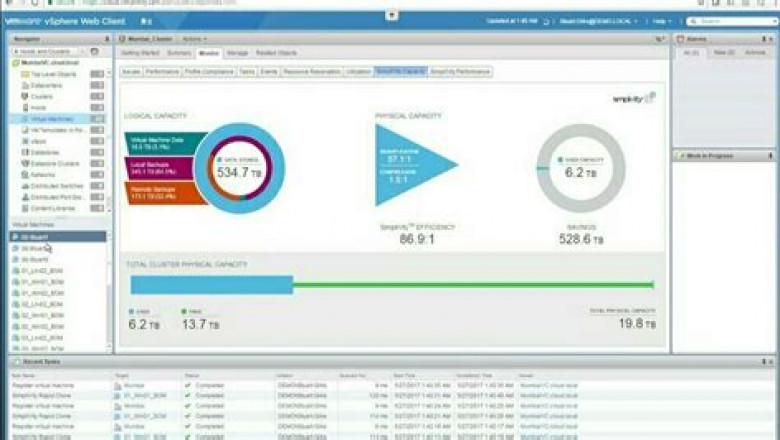Image resolution: width=780 pixels, height=440 pixels.
Task: Pin the Navigator panel
Action: pos(107,39)
